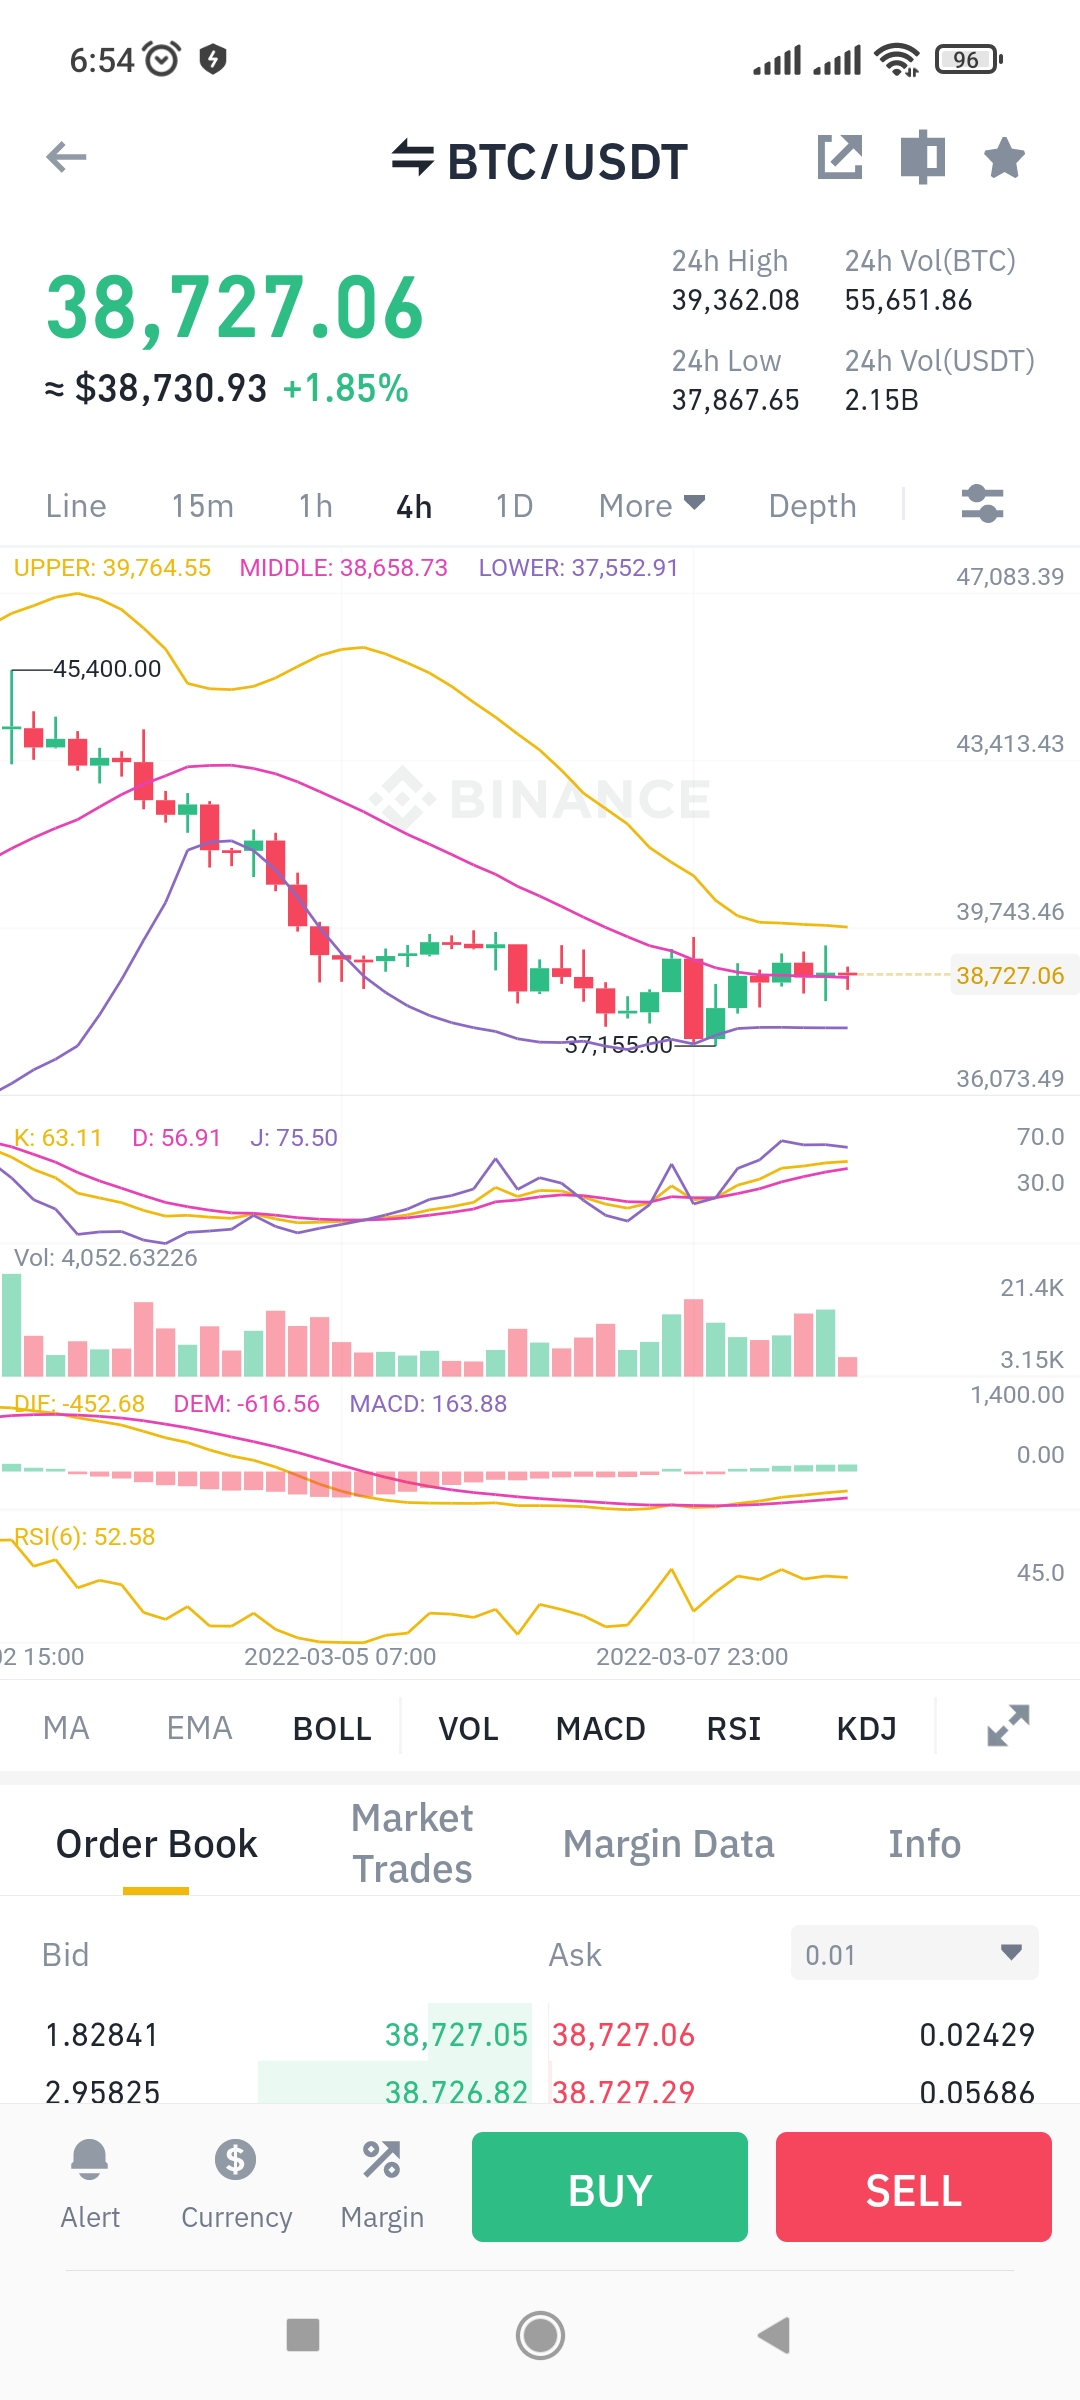Tap bid amount 1.82841
1080x2400 pixels.
[102, 2034]
